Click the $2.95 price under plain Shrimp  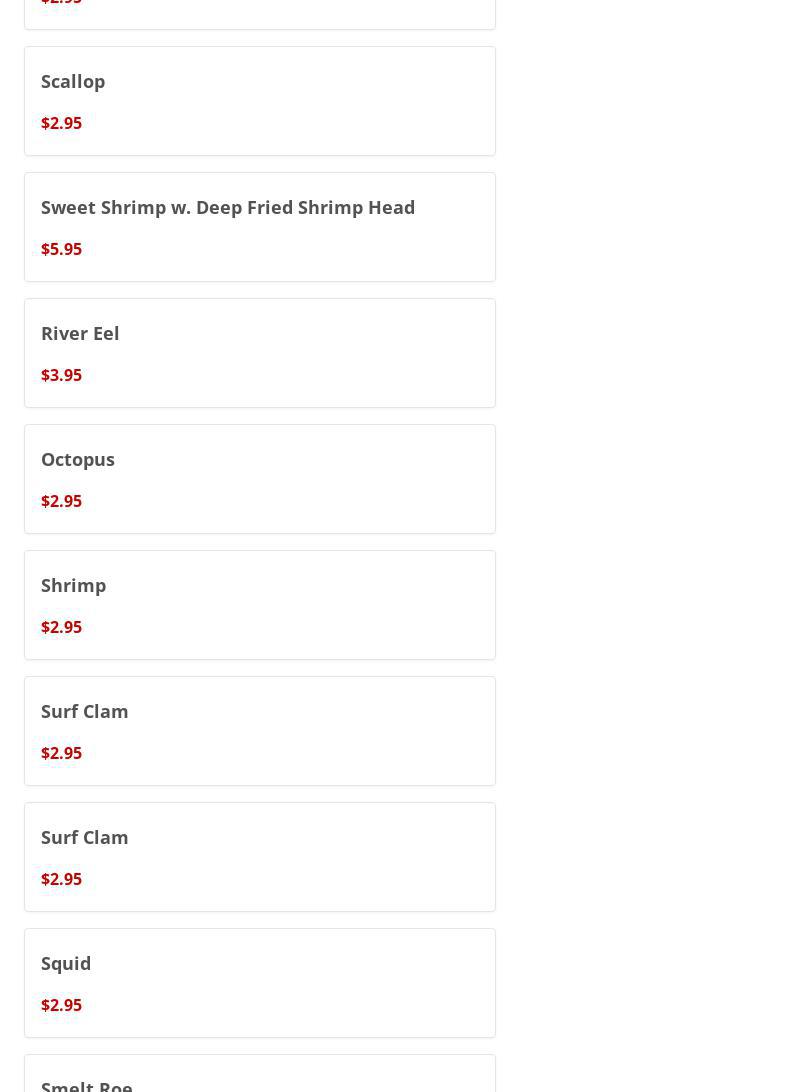click(x=61, y=627)
